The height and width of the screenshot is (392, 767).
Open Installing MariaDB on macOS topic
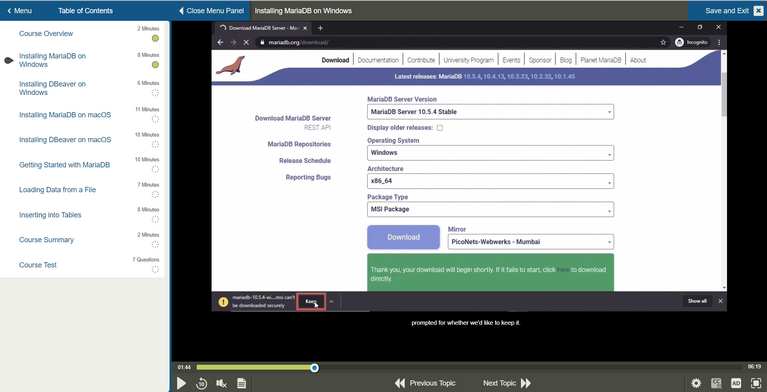coord(65,115)
